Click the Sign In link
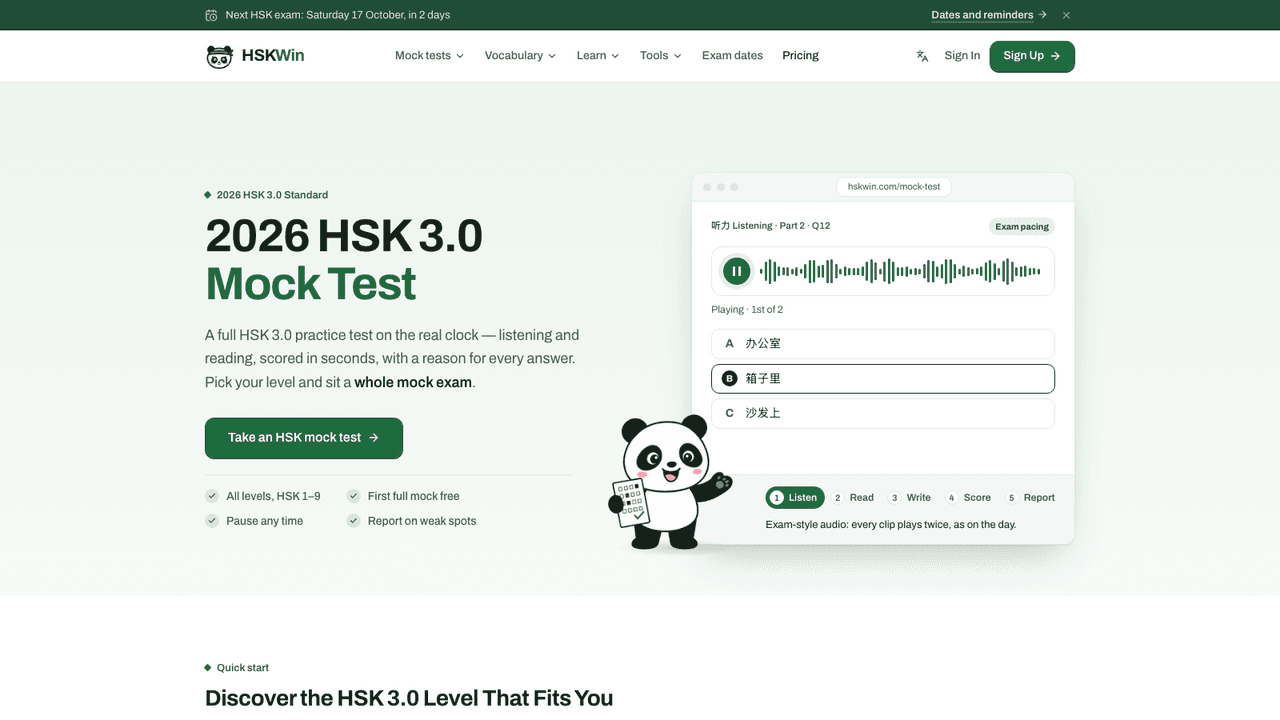The image size is (1280, 720). pos(962,56)
